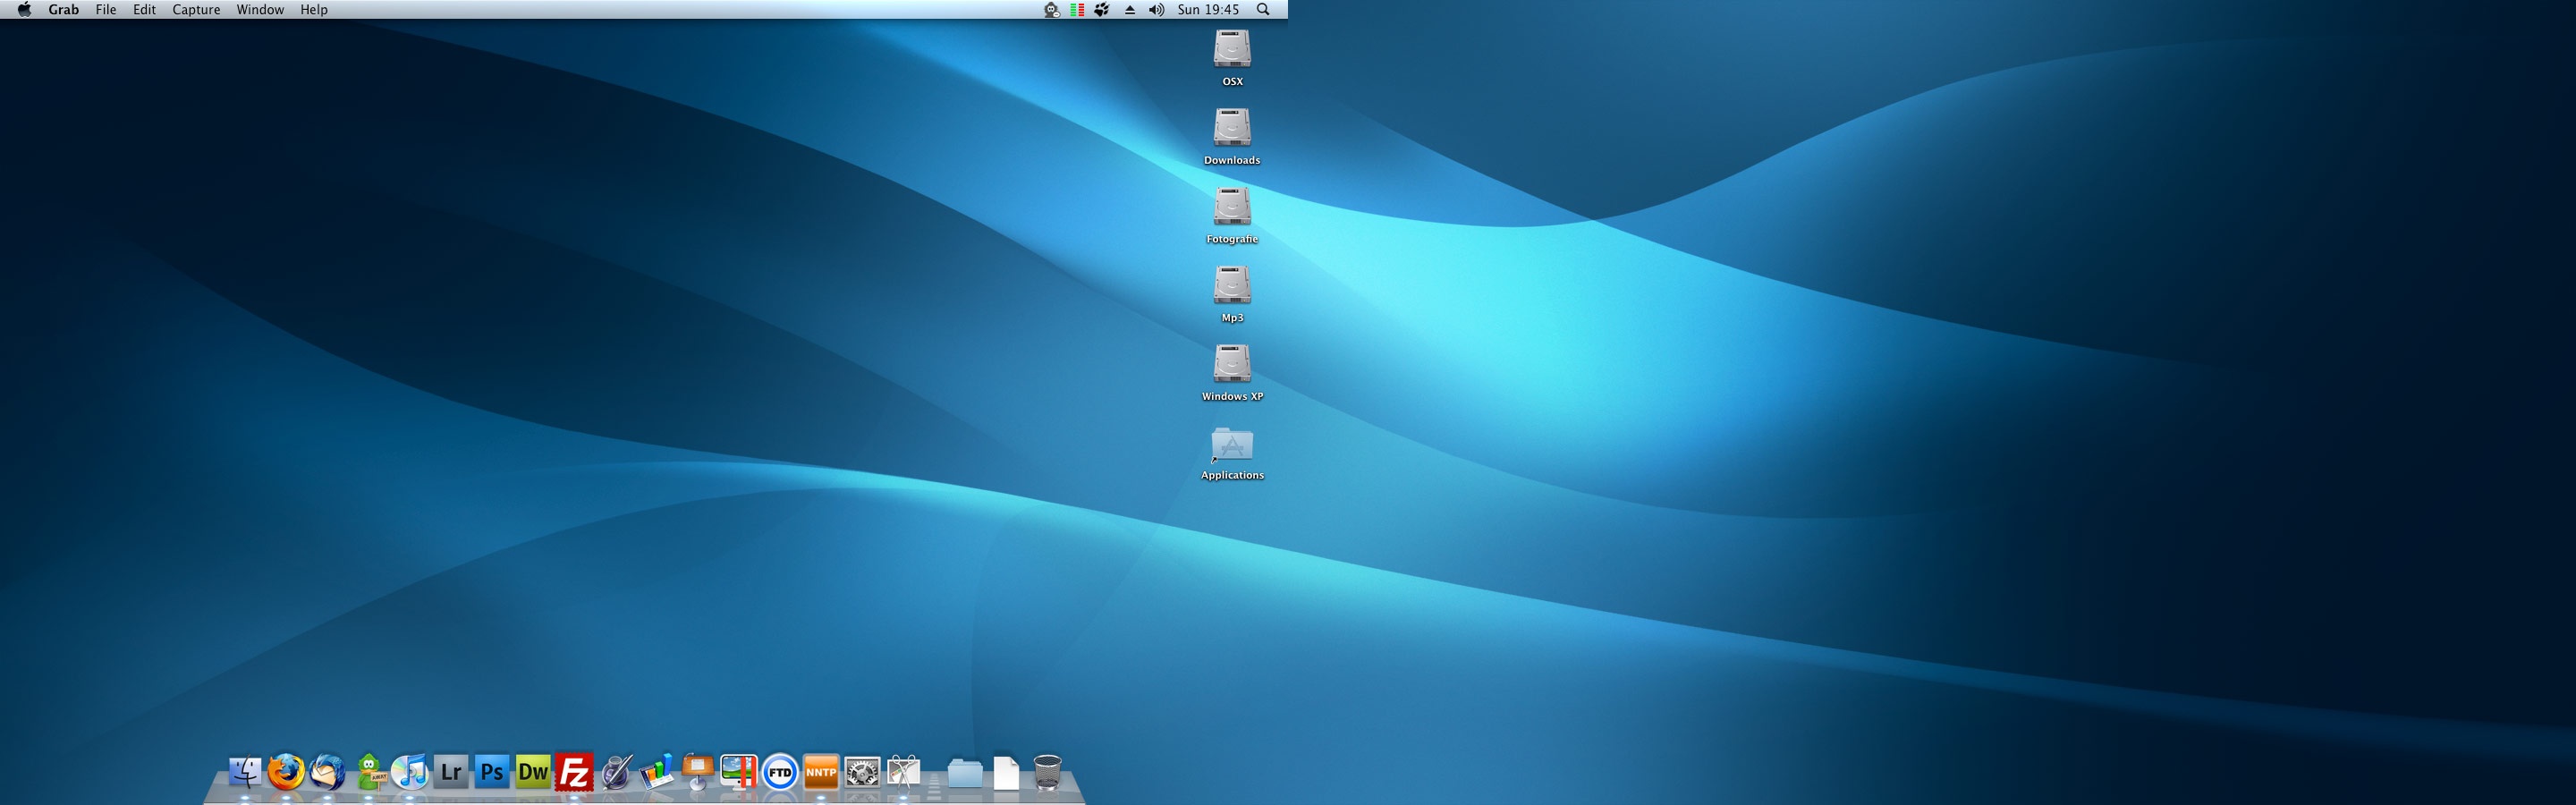Open Parallels Desktop icon in Dock
The width and height of the screenshot is (2576, 805).
pos(739,772)
